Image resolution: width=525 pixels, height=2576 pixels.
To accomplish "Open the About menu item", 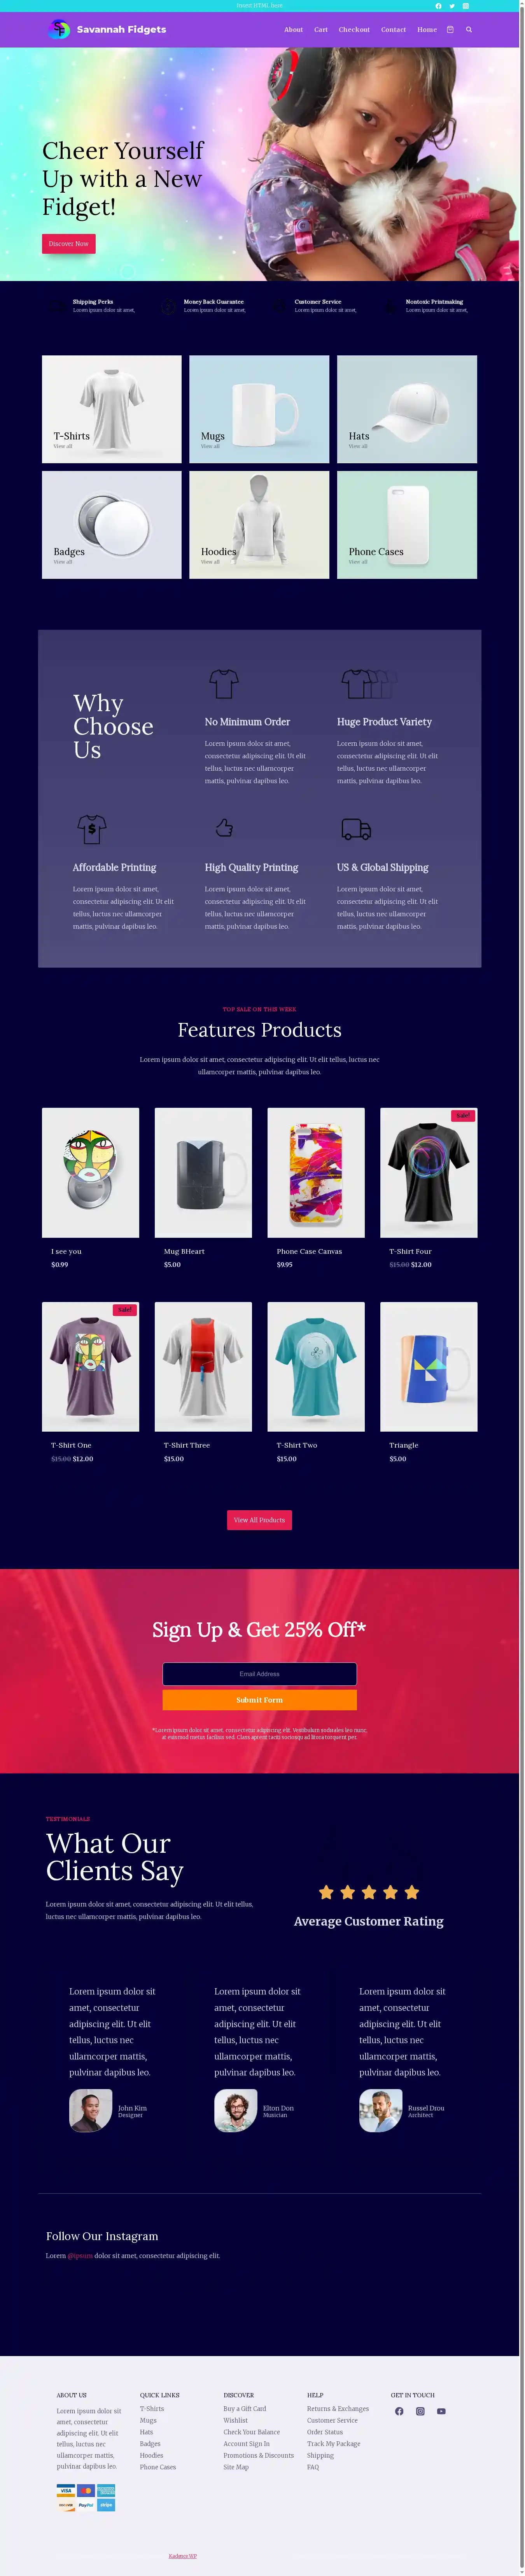I will (x=293, y=30).
